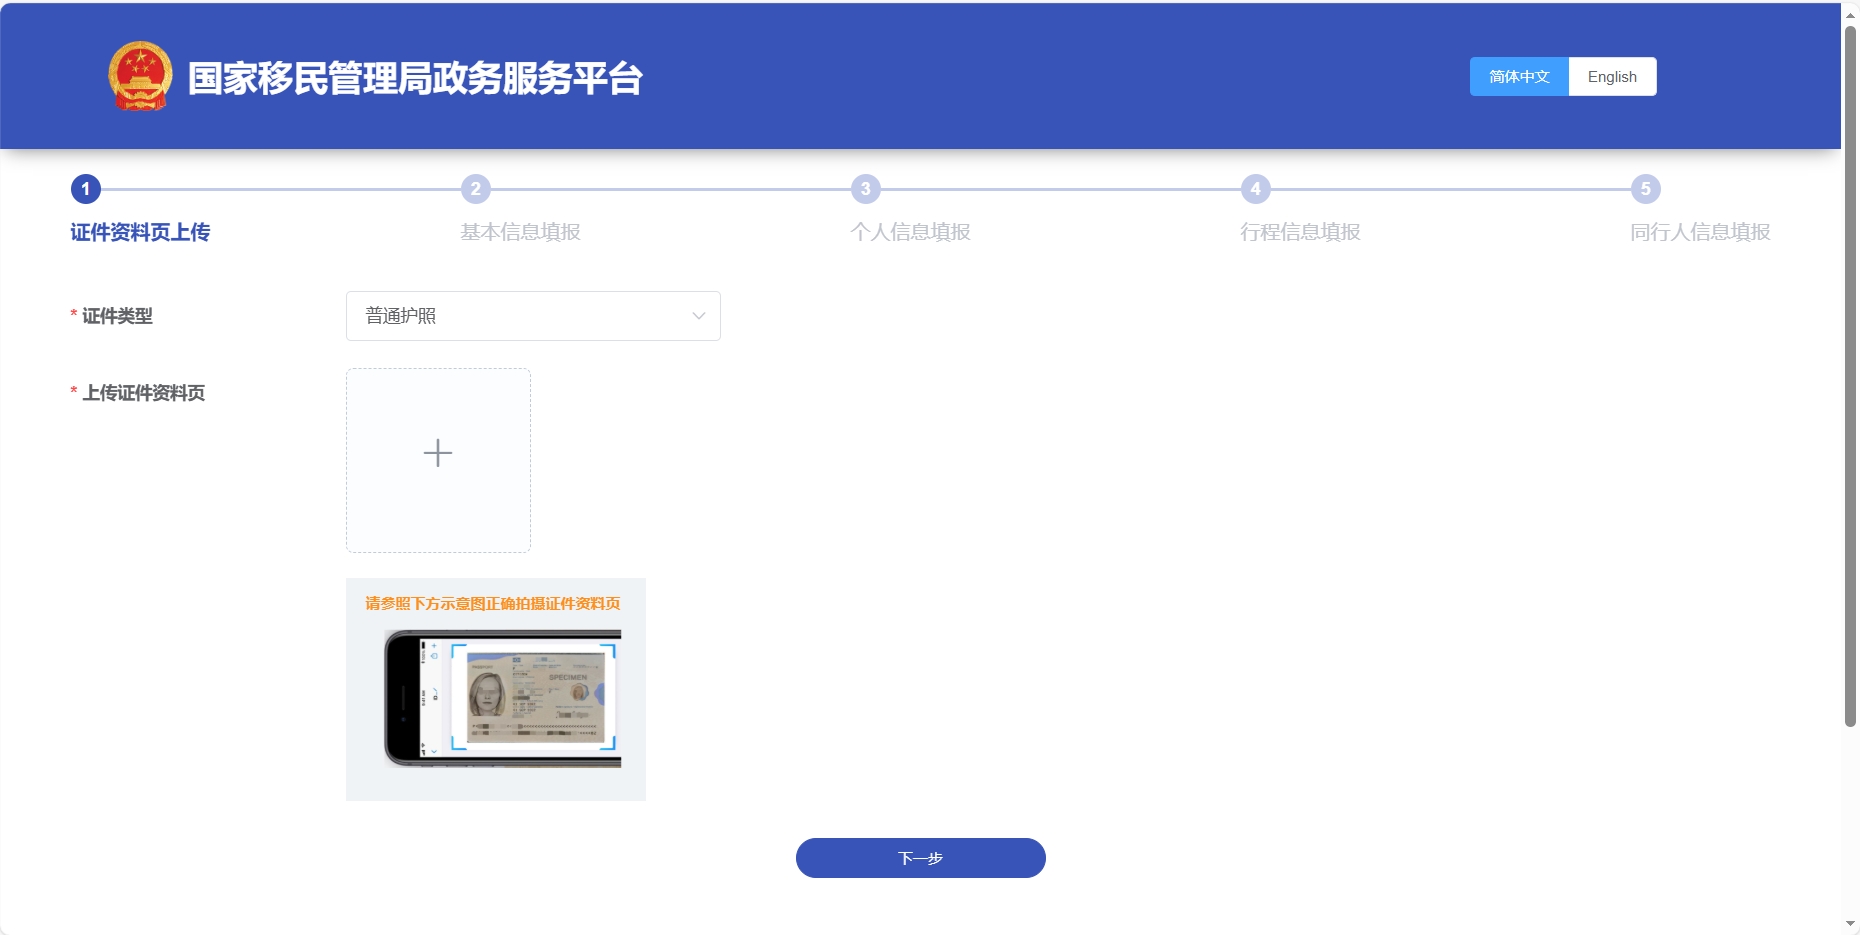The image size is (1860, 935).
Task: Click step 3 circle in progress bar
Action: click(x=866, y=189)
